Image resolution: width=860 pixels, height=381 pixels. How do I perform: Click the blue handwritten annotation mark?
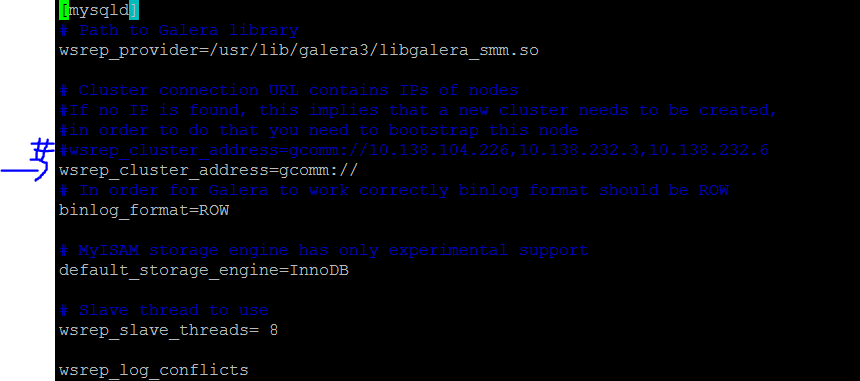click(29, 160)
